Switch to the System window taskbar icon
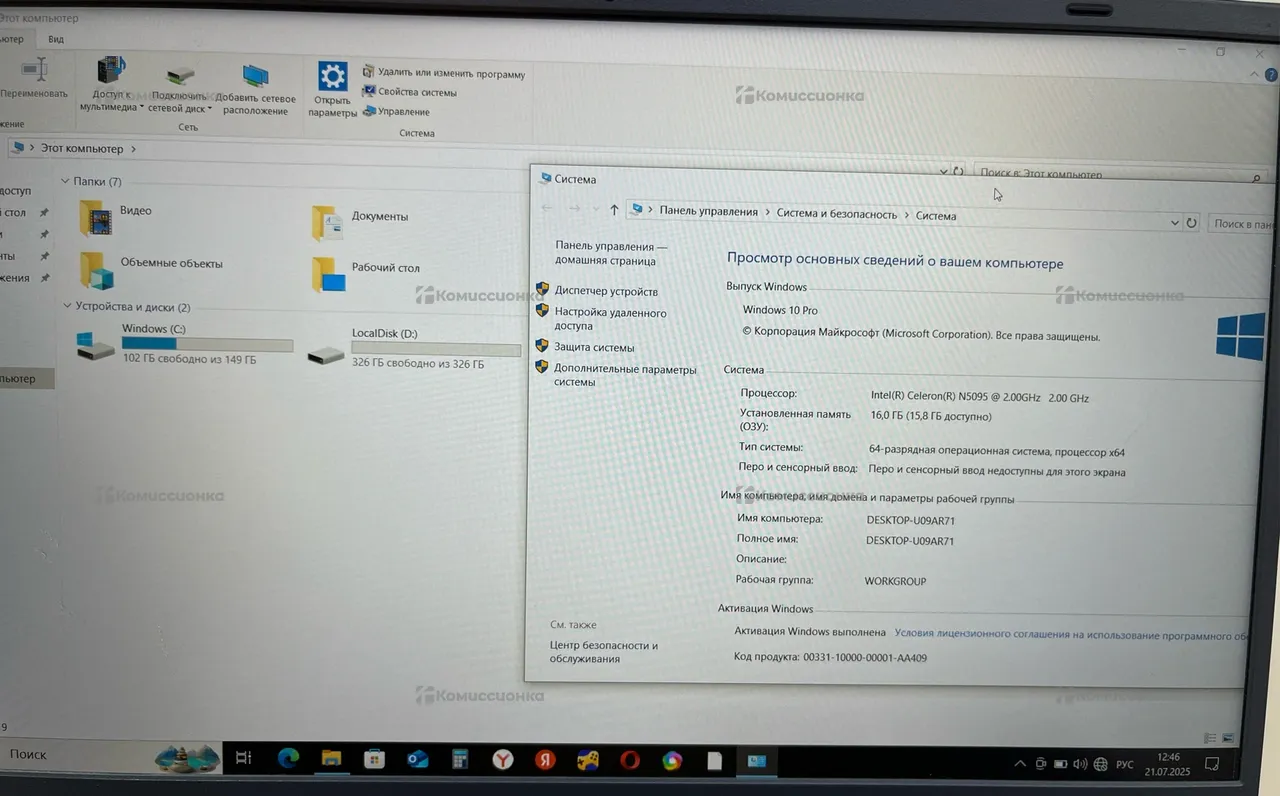 [757, 762]
